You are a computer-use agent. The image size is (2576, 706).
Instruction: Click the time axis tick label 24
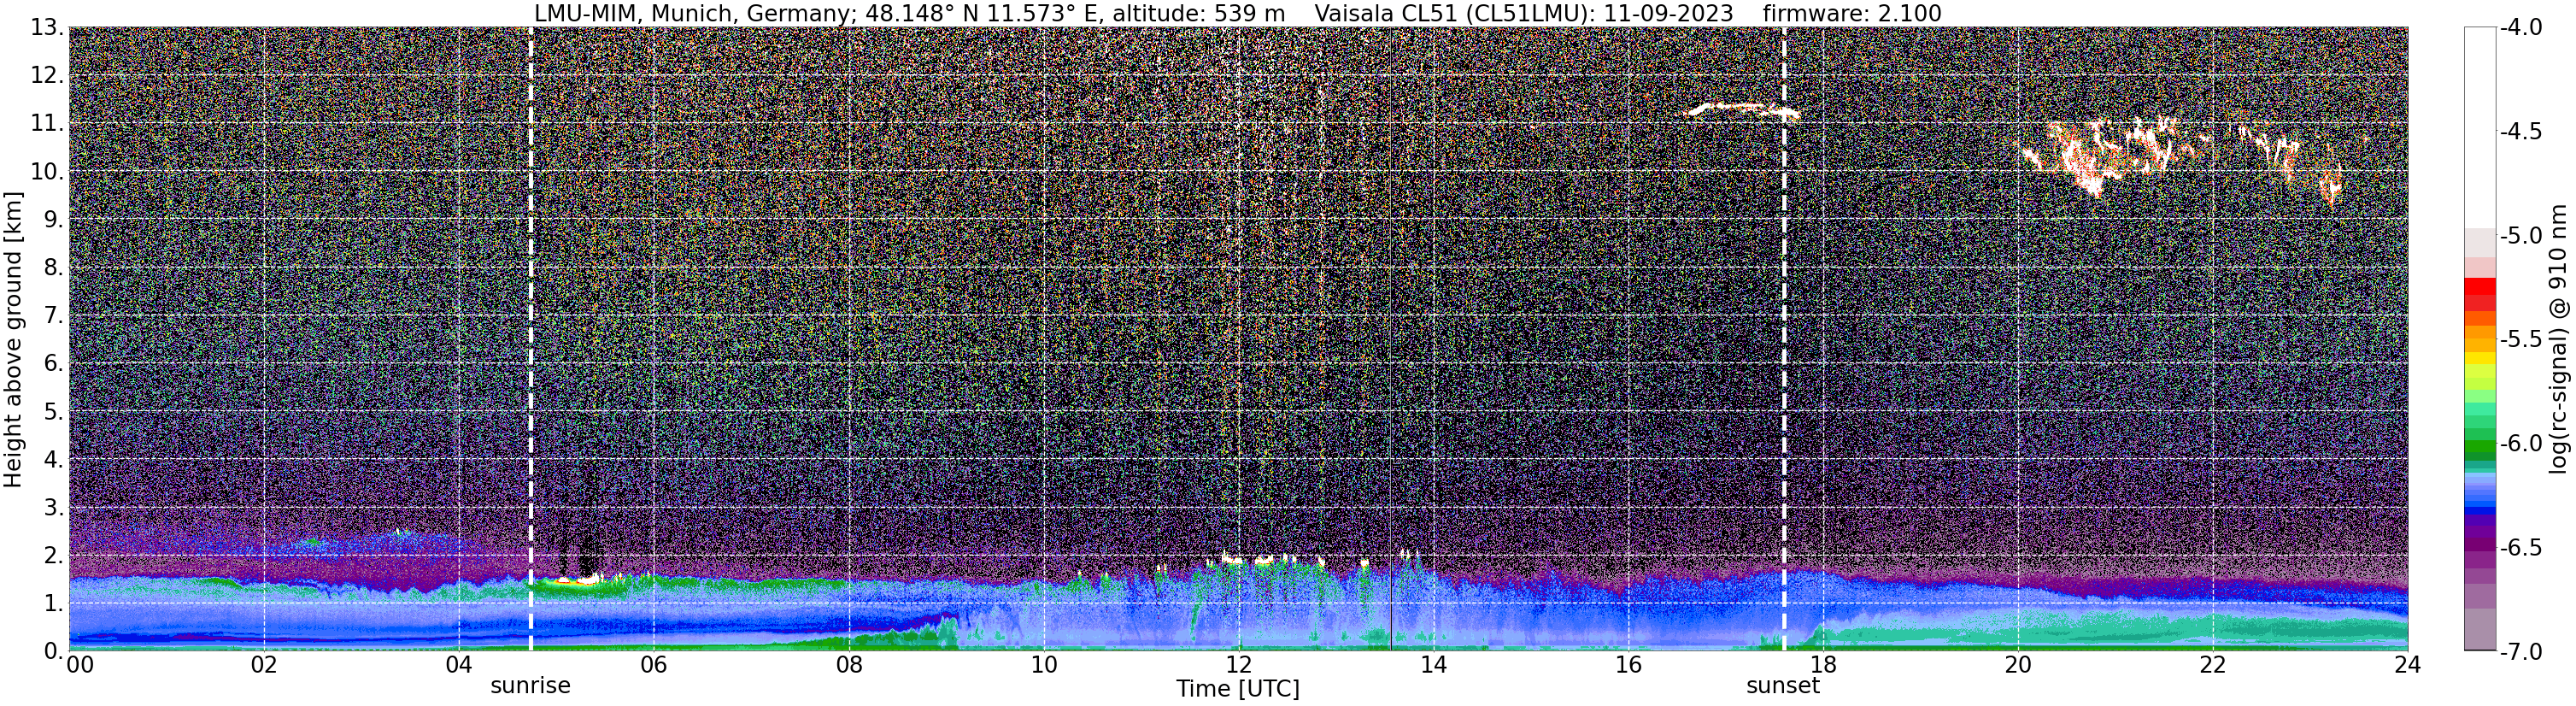coord(2407,665)
